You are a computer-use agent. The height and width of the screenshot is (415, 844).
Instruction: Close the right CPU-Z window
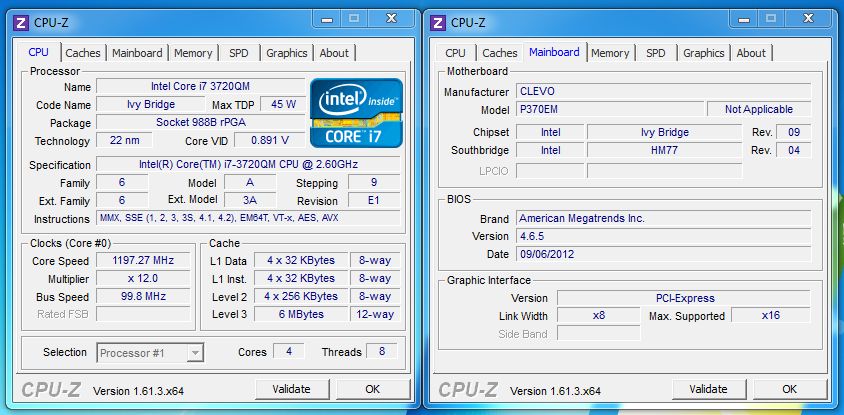(x=808, y=19)
